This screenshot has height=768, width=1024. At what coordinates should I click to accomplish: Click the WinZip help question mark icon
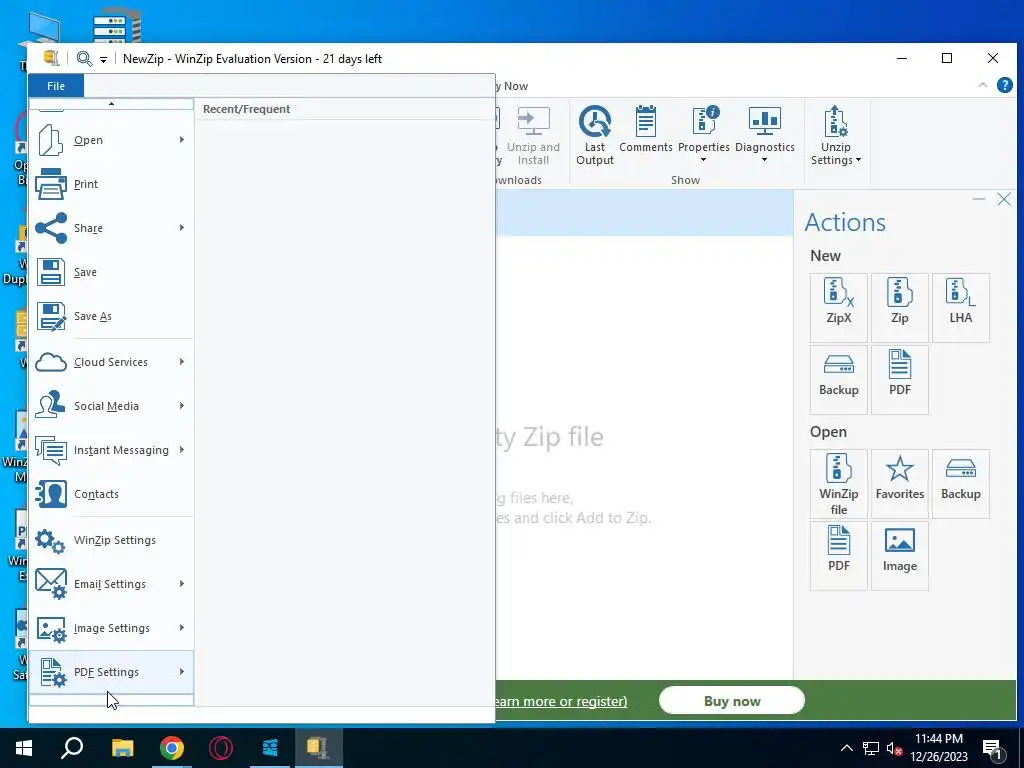(x=1004, y=86)
